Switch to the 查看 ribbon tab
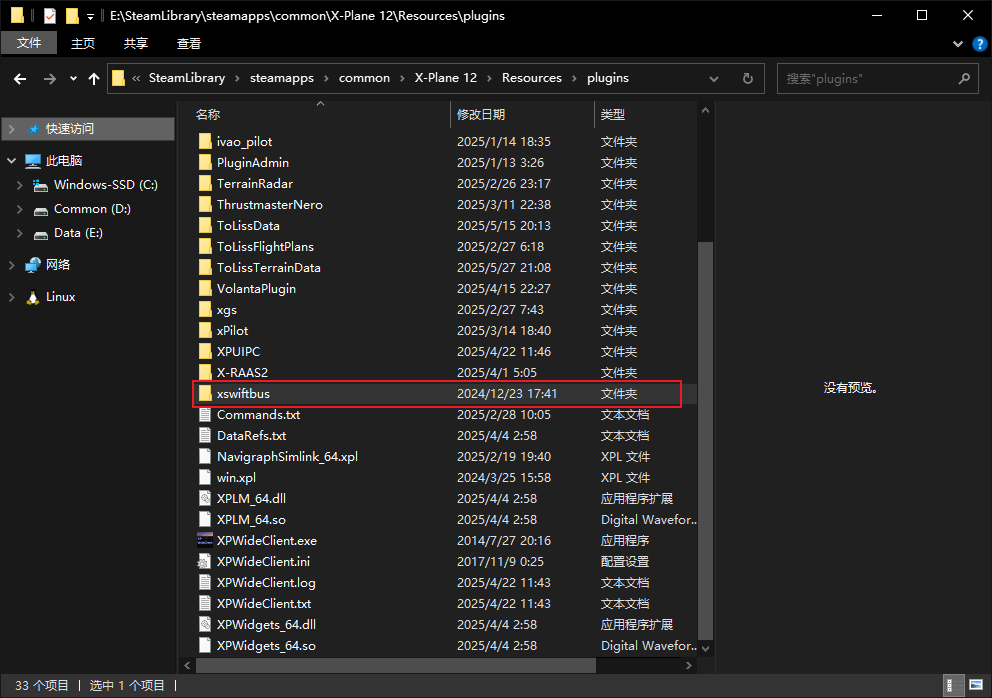 (x=189, y=44)
